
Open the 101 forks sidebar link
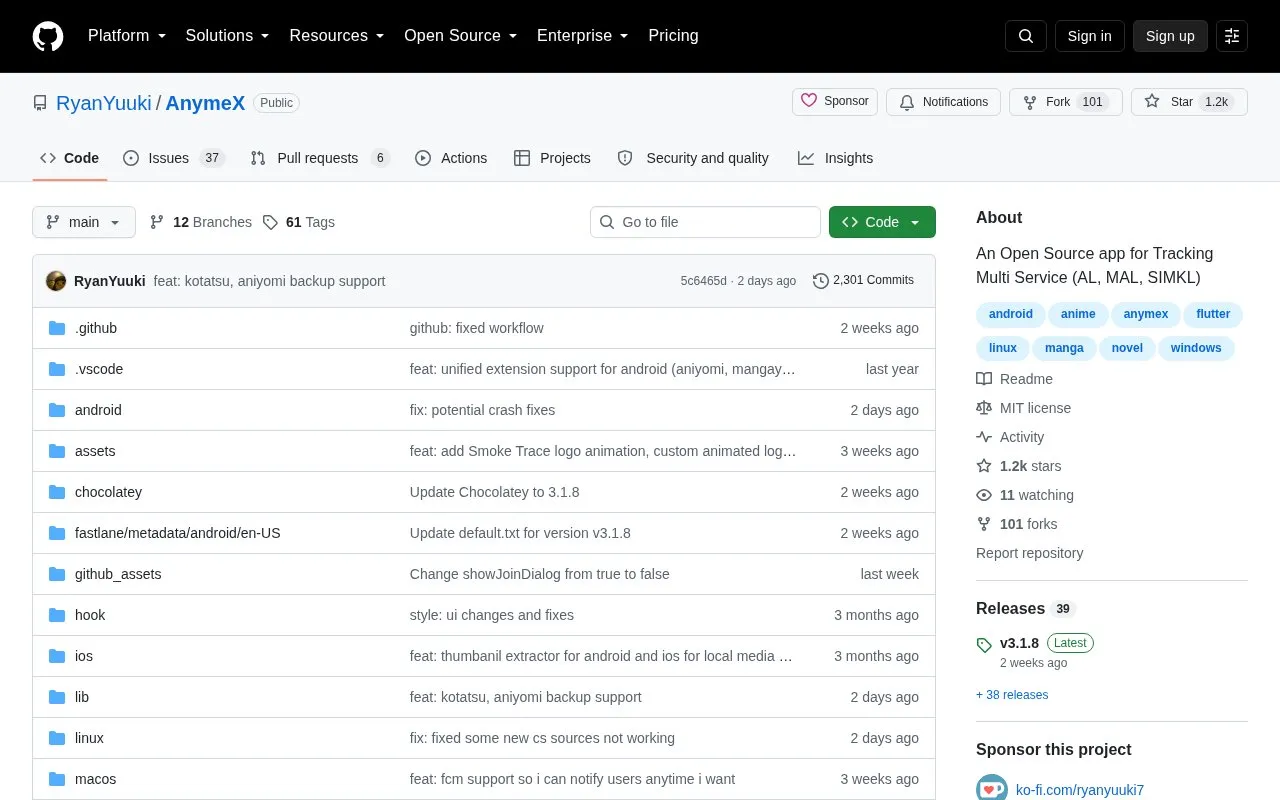(x=1017, y=524)
